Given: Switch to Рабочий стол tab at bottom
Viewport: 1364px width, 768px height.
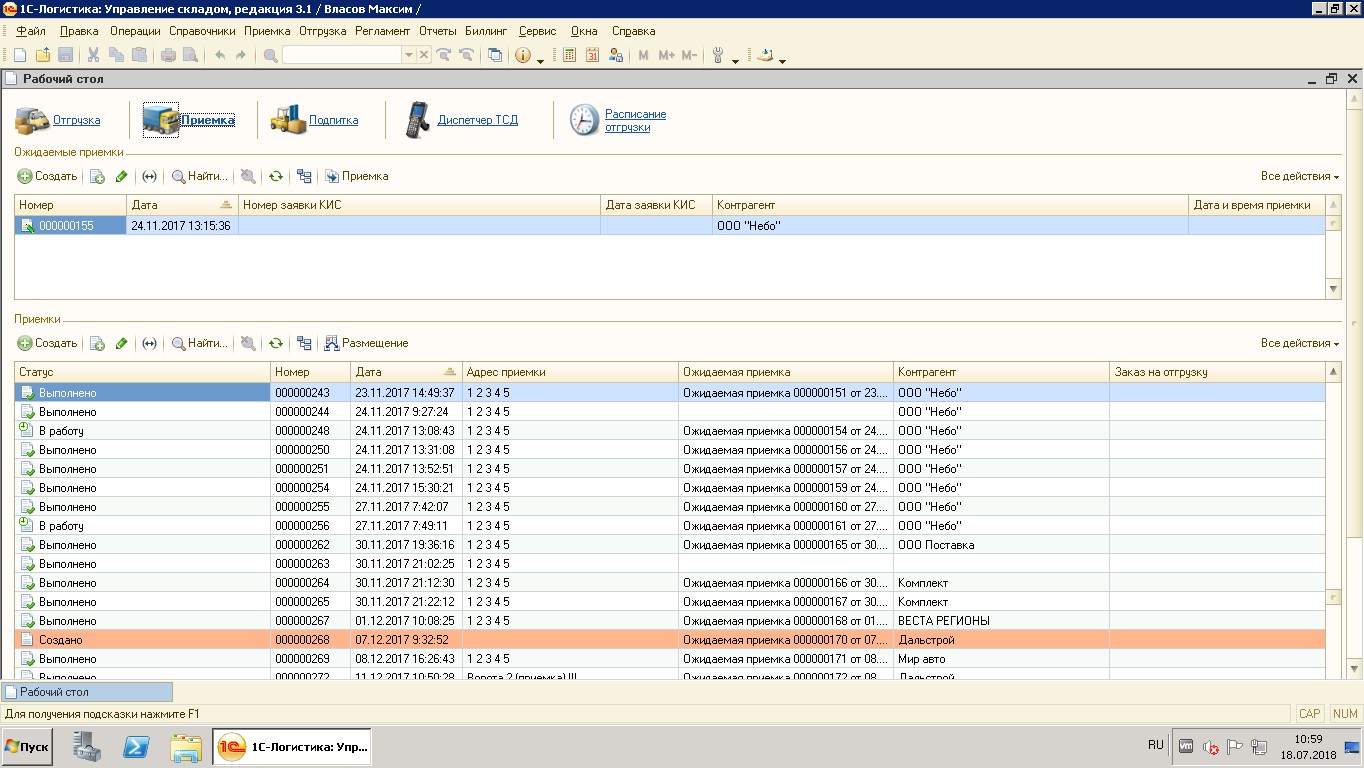Looking at the screenshot, I should [87, 692].
